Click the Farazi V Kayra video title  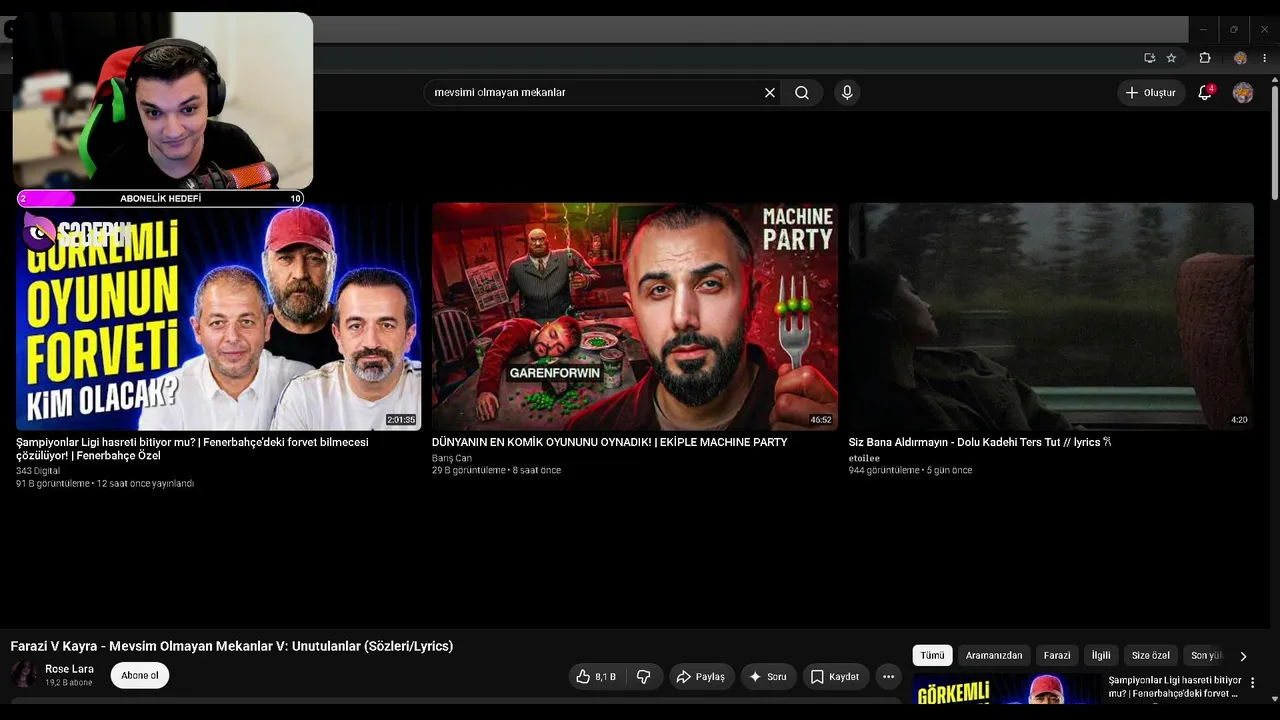point(232,646)
